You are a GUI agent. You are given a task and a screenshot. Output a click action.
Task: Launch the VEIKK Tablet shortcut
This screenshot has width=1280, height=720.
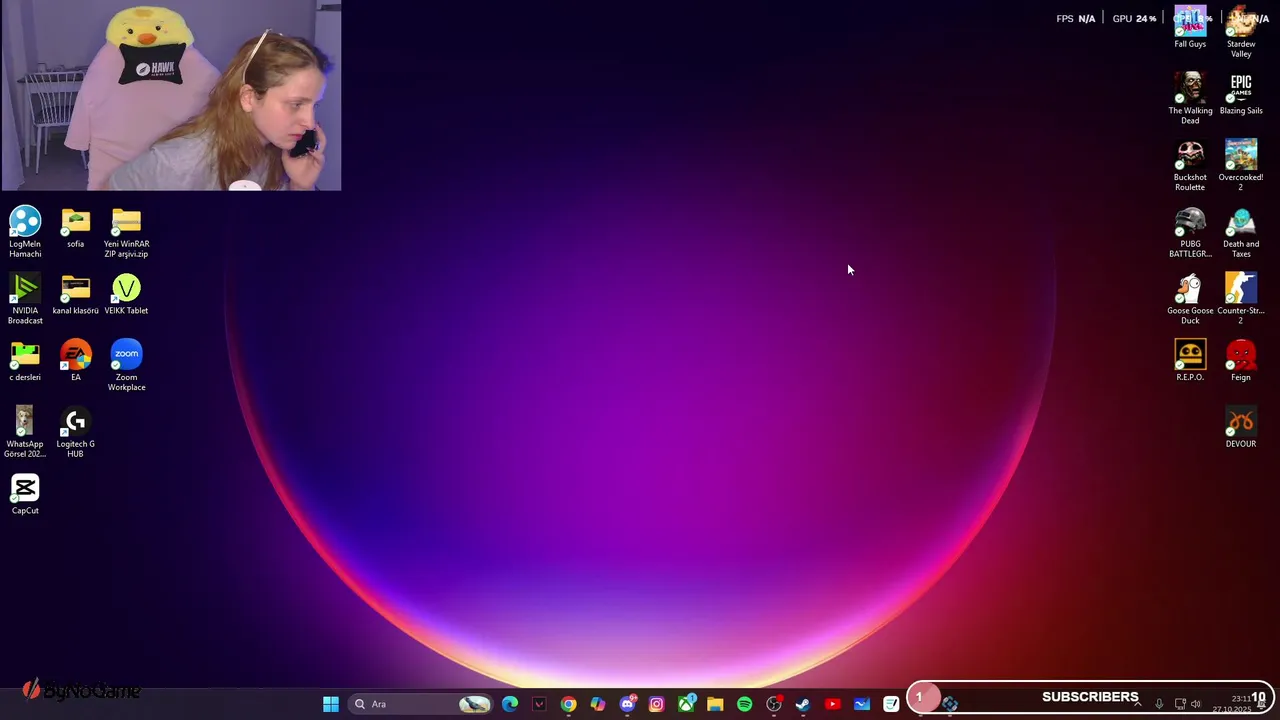click(126, 295)
